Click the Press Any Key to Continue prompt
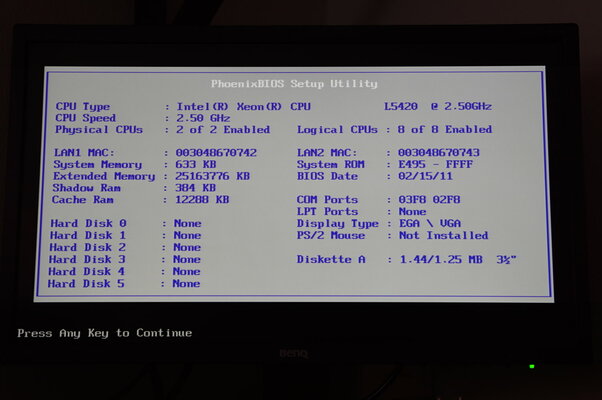The image size is (602, 400). tap(104, 333)
